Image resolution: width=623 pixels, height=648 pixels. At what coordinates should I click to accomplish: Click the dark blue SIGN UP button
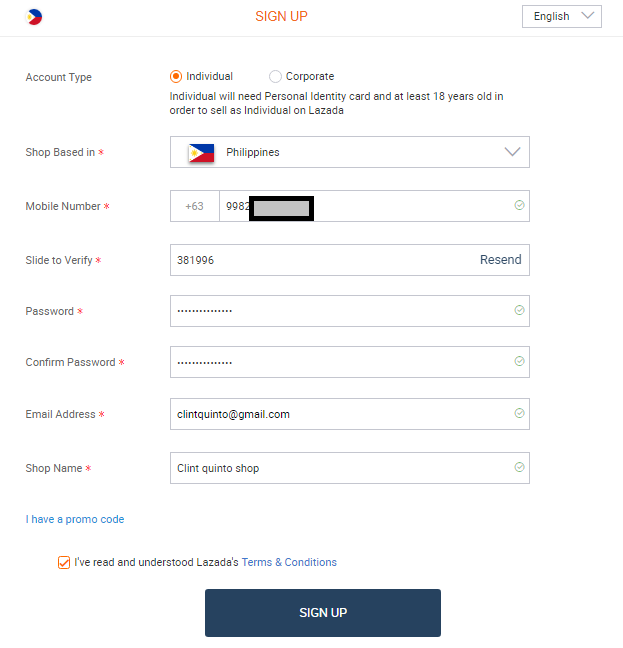point(322,612)
